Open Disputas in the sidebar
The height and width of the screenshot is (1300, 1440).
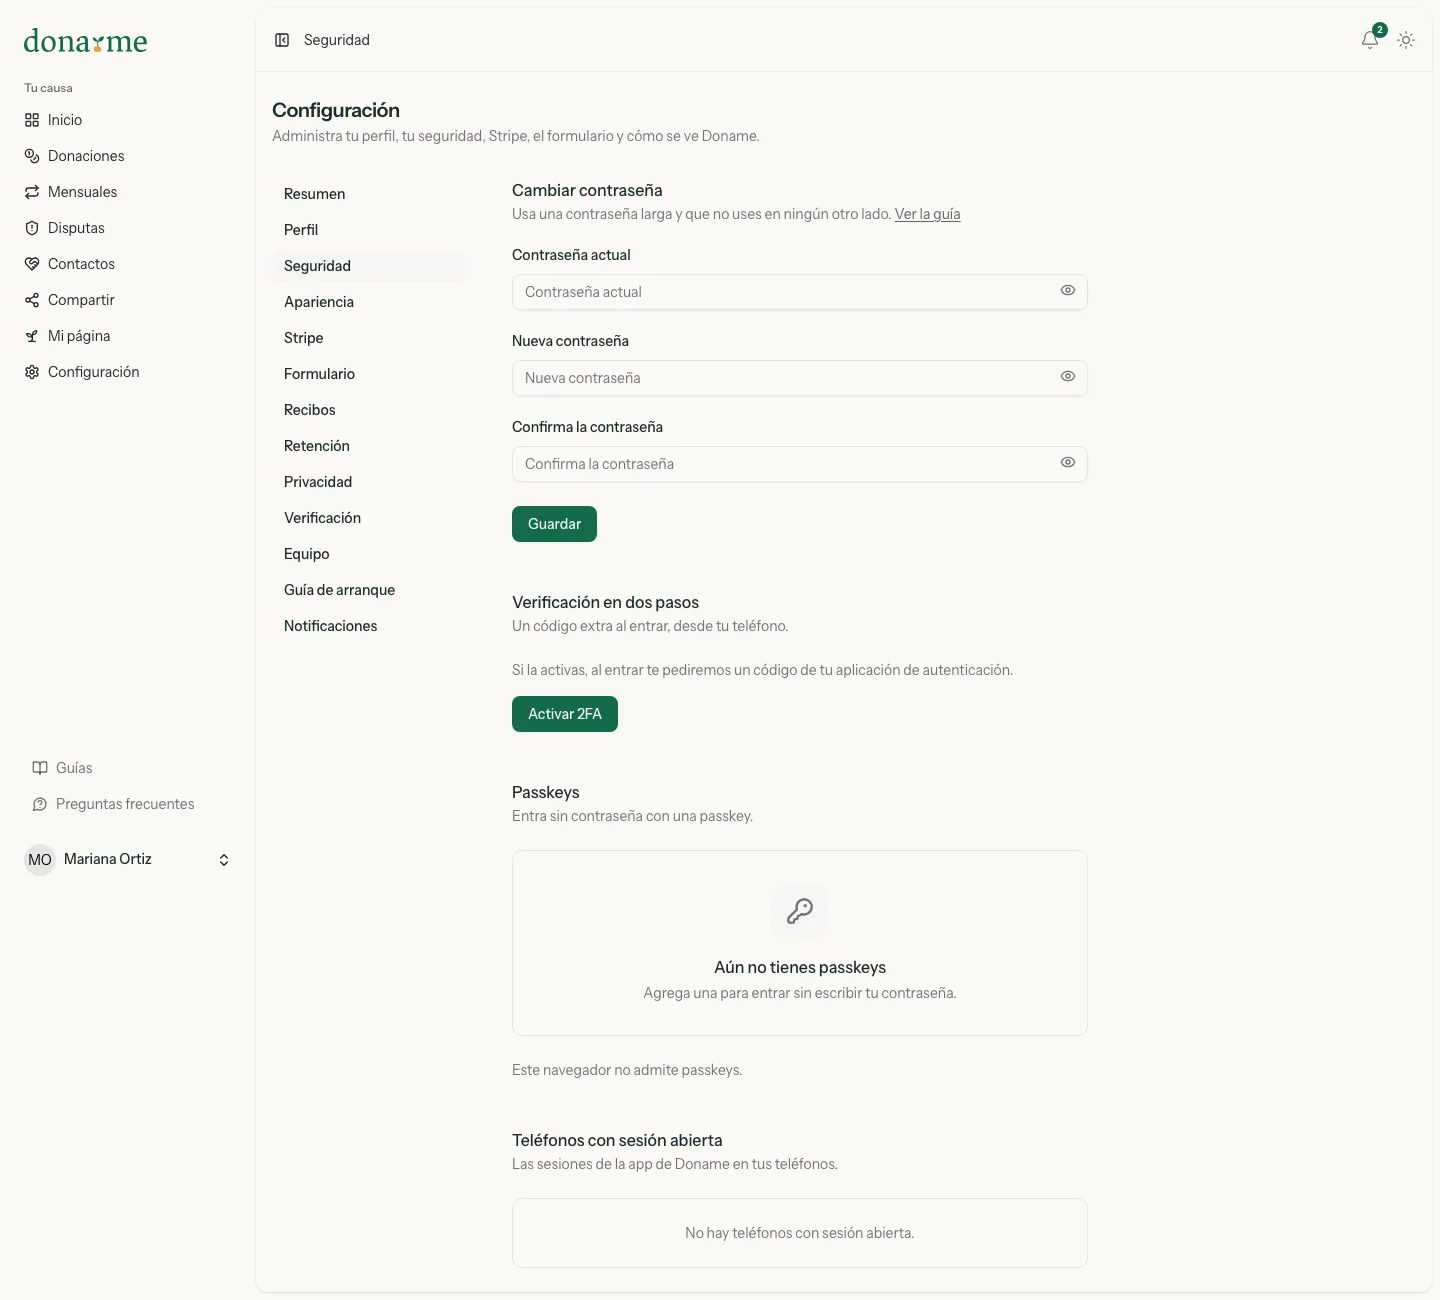pos(128,228)
